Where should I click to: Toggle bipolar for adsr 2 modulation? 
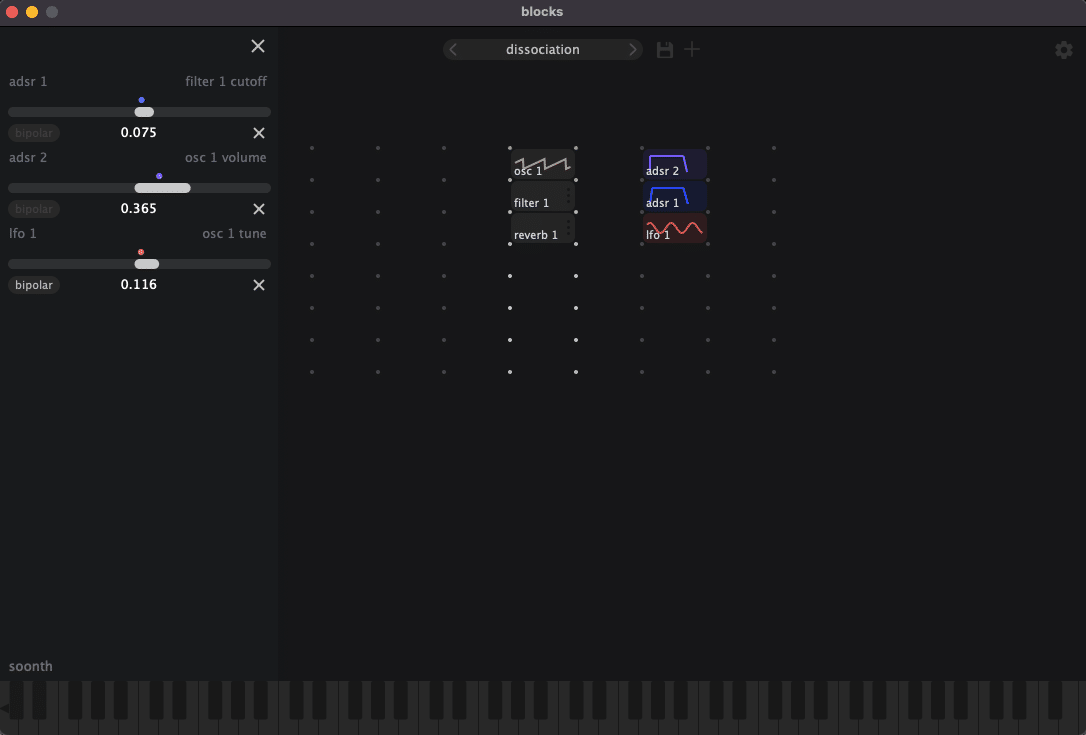[x=34, y=209]
